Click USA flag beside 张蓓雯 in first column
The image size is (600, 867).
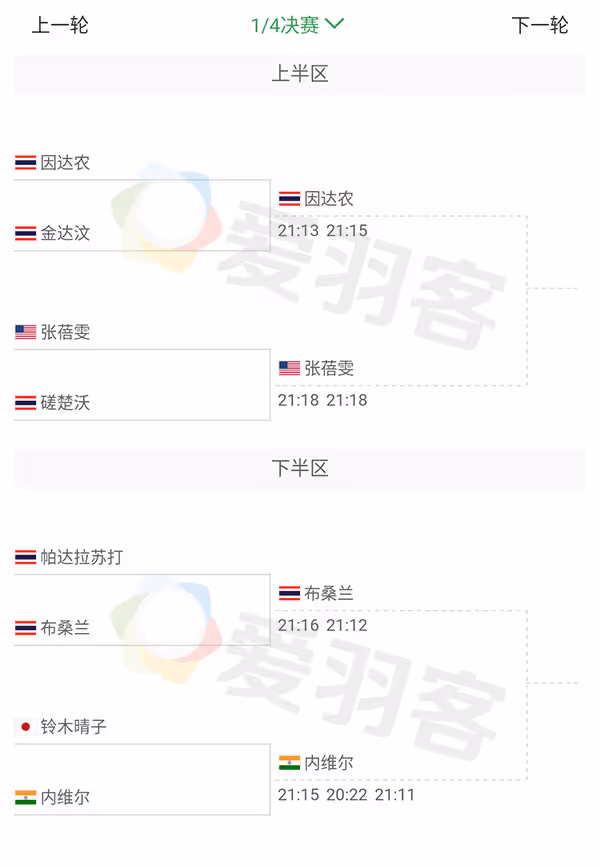(x=25, y=332)
